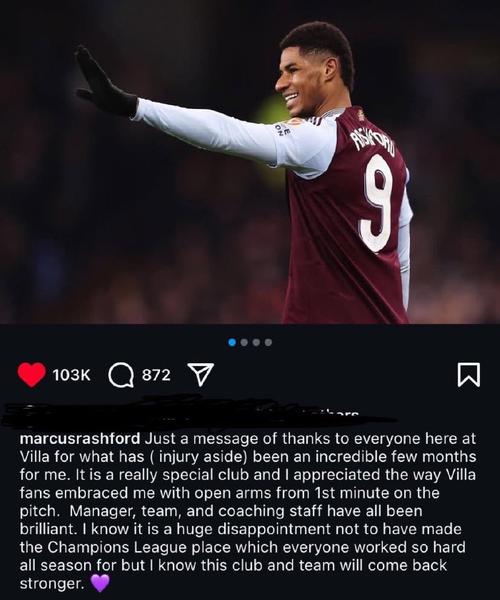This screenshot has height=600, width=500.
Task: Tap the black glove in the photo
Action: [x=104, y=84]
